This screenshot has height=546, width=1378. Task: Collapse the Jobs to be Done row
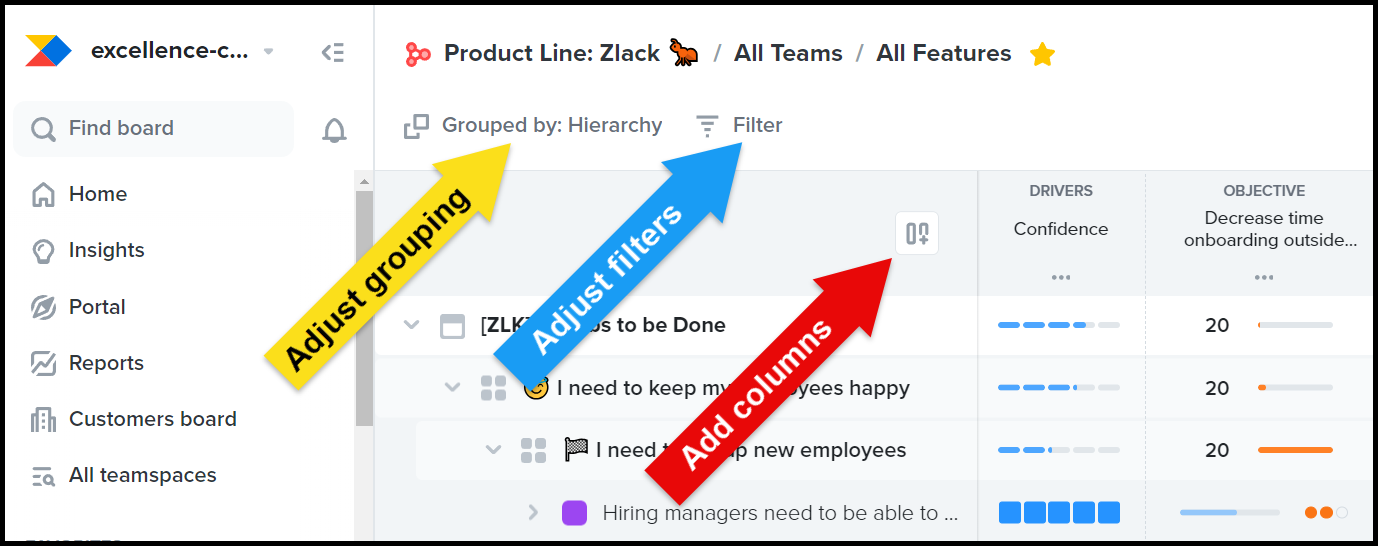(411, 325)
